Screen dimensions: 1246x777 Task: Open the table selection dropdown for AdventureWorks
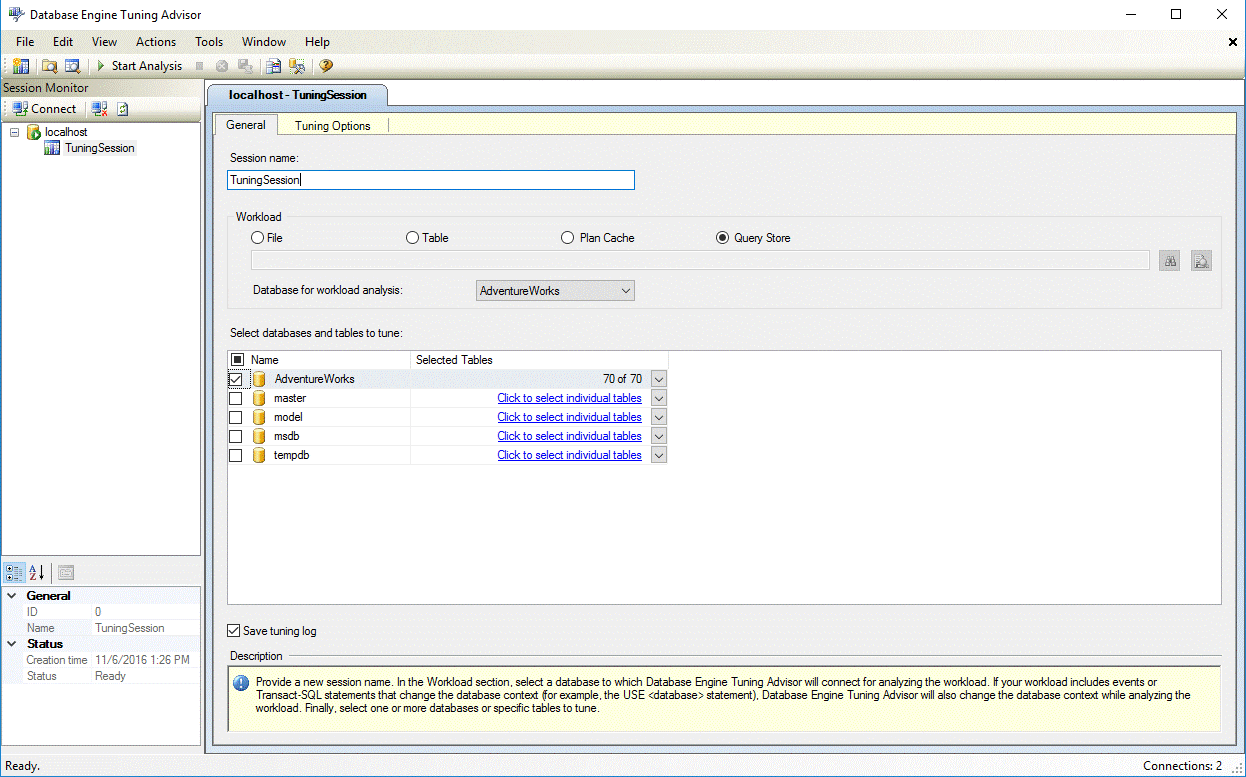658,378
